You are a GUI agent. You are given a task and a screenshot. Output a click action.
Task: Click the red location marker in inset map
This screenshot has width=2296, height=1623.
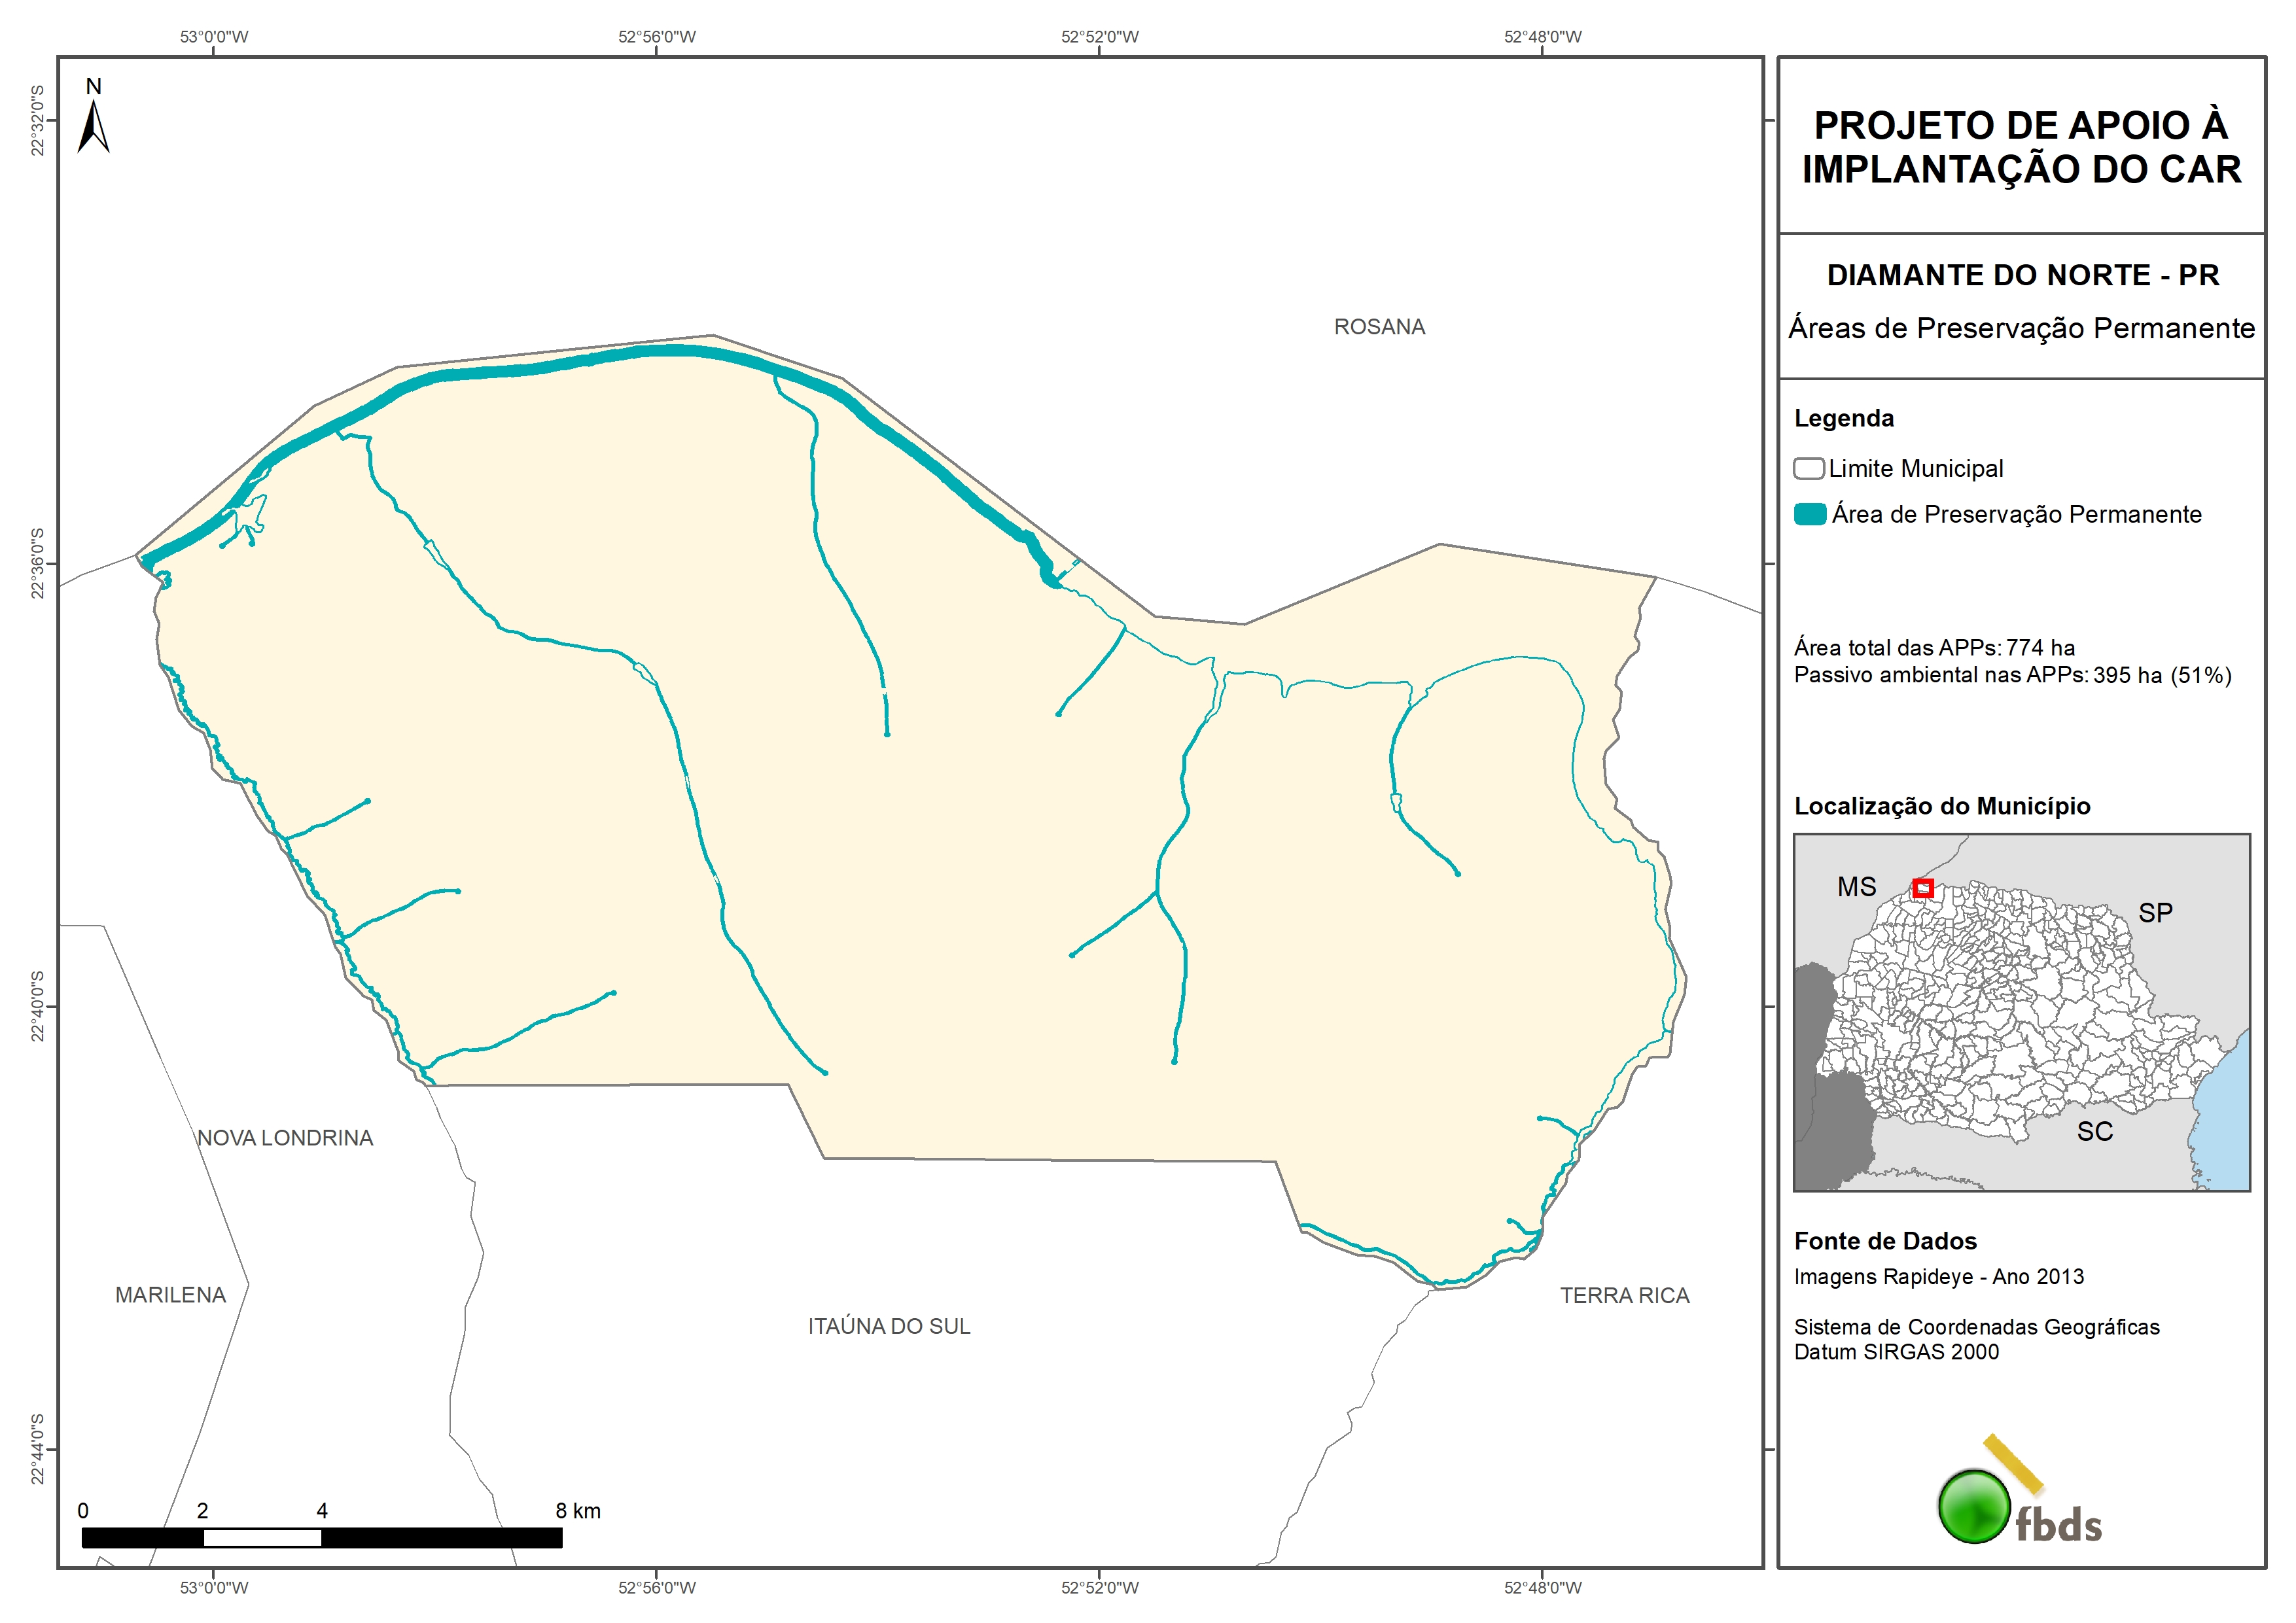pos(1922,888)
